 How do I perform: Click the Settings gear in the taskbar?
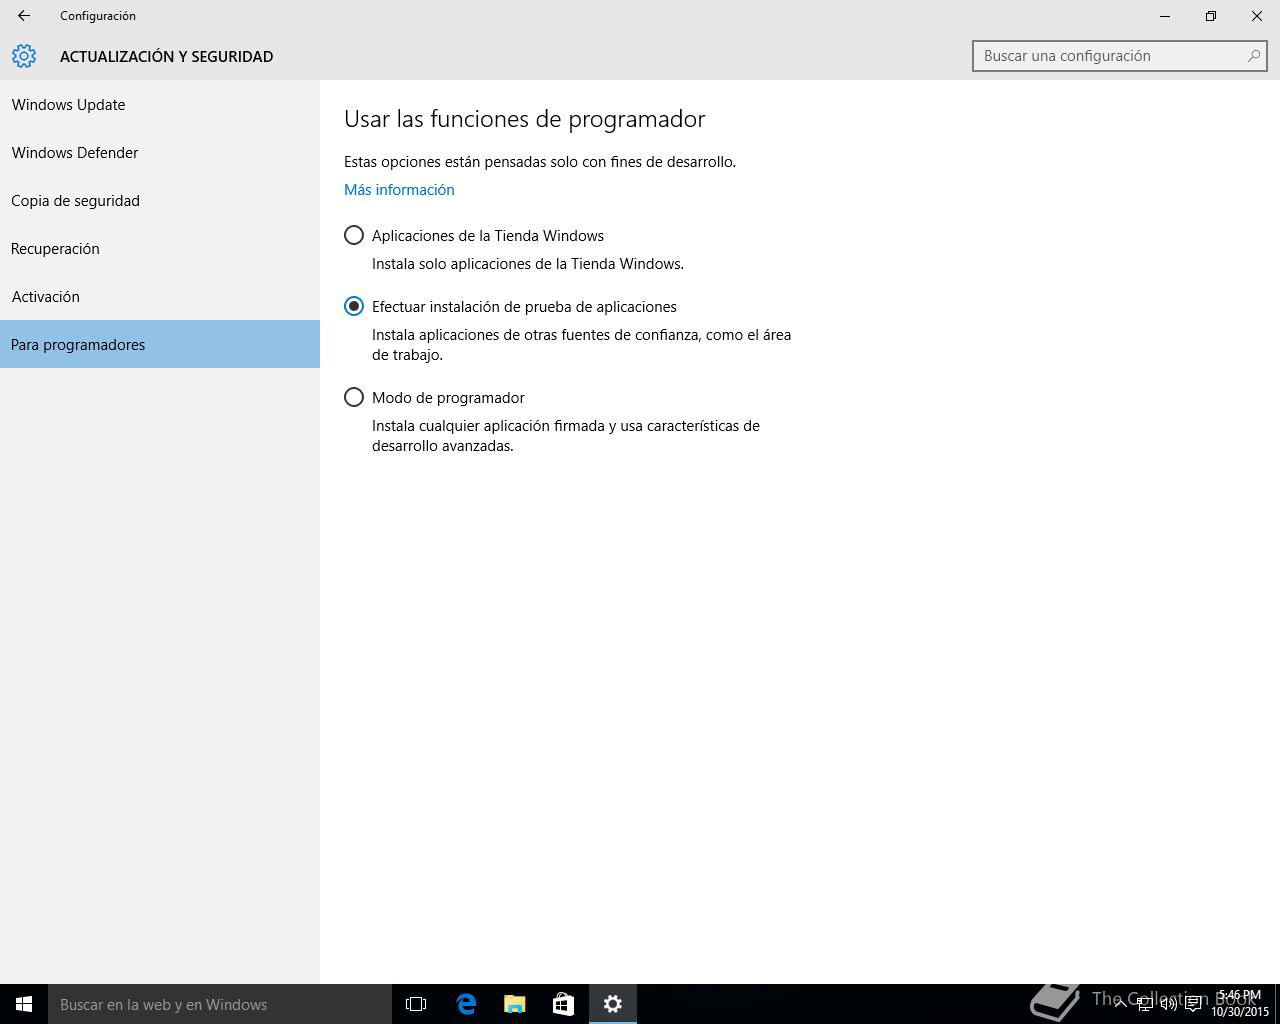point(613,1004)
